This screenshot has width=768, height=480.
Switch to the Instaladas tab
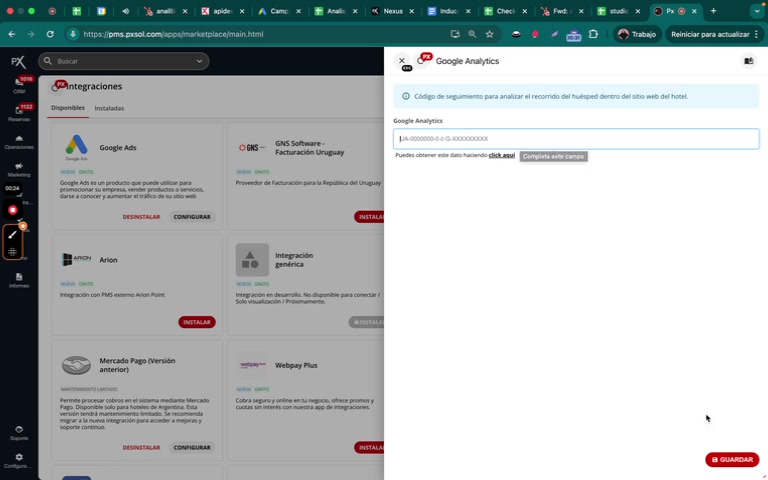pos(109,108)
